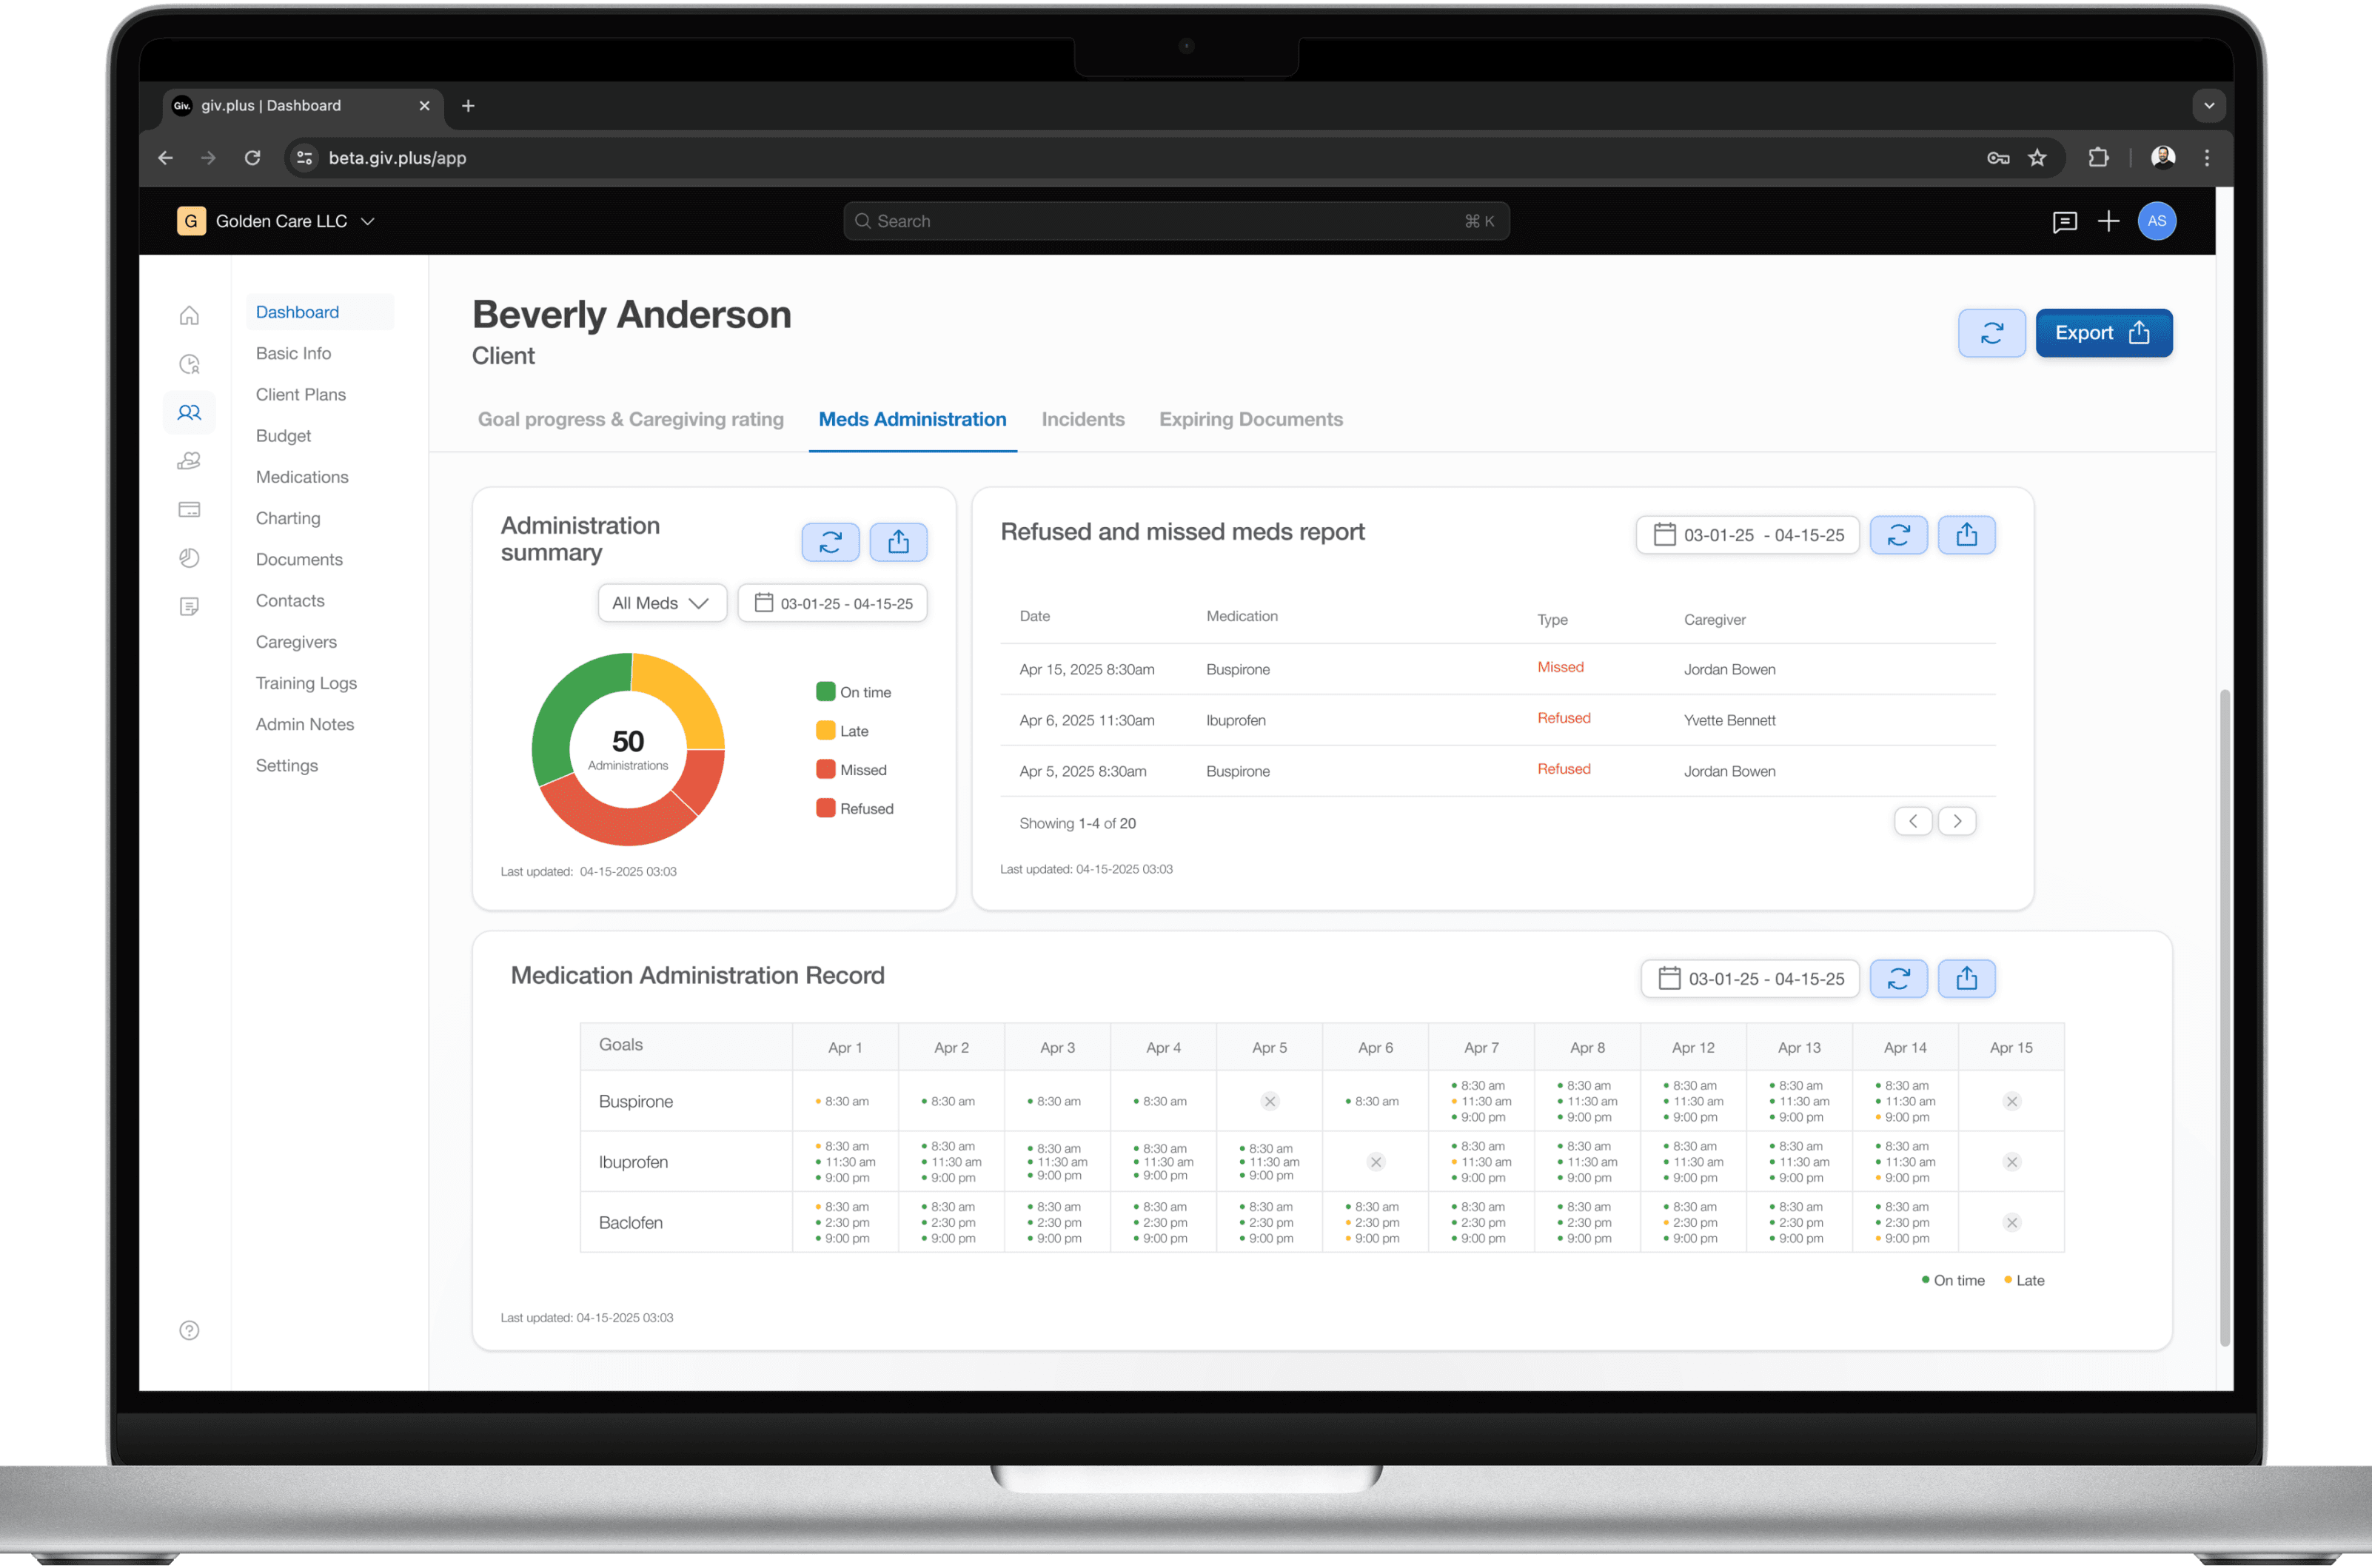
Task: Go to next page of refused meds
Action: [1956, 821]
